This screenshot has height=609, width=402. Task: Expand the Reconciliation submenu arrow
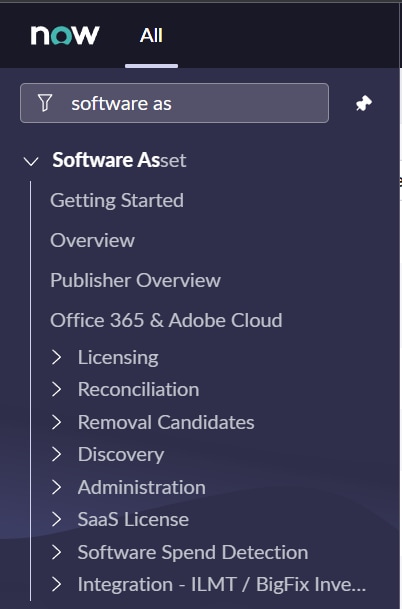(x=57, y=389)
